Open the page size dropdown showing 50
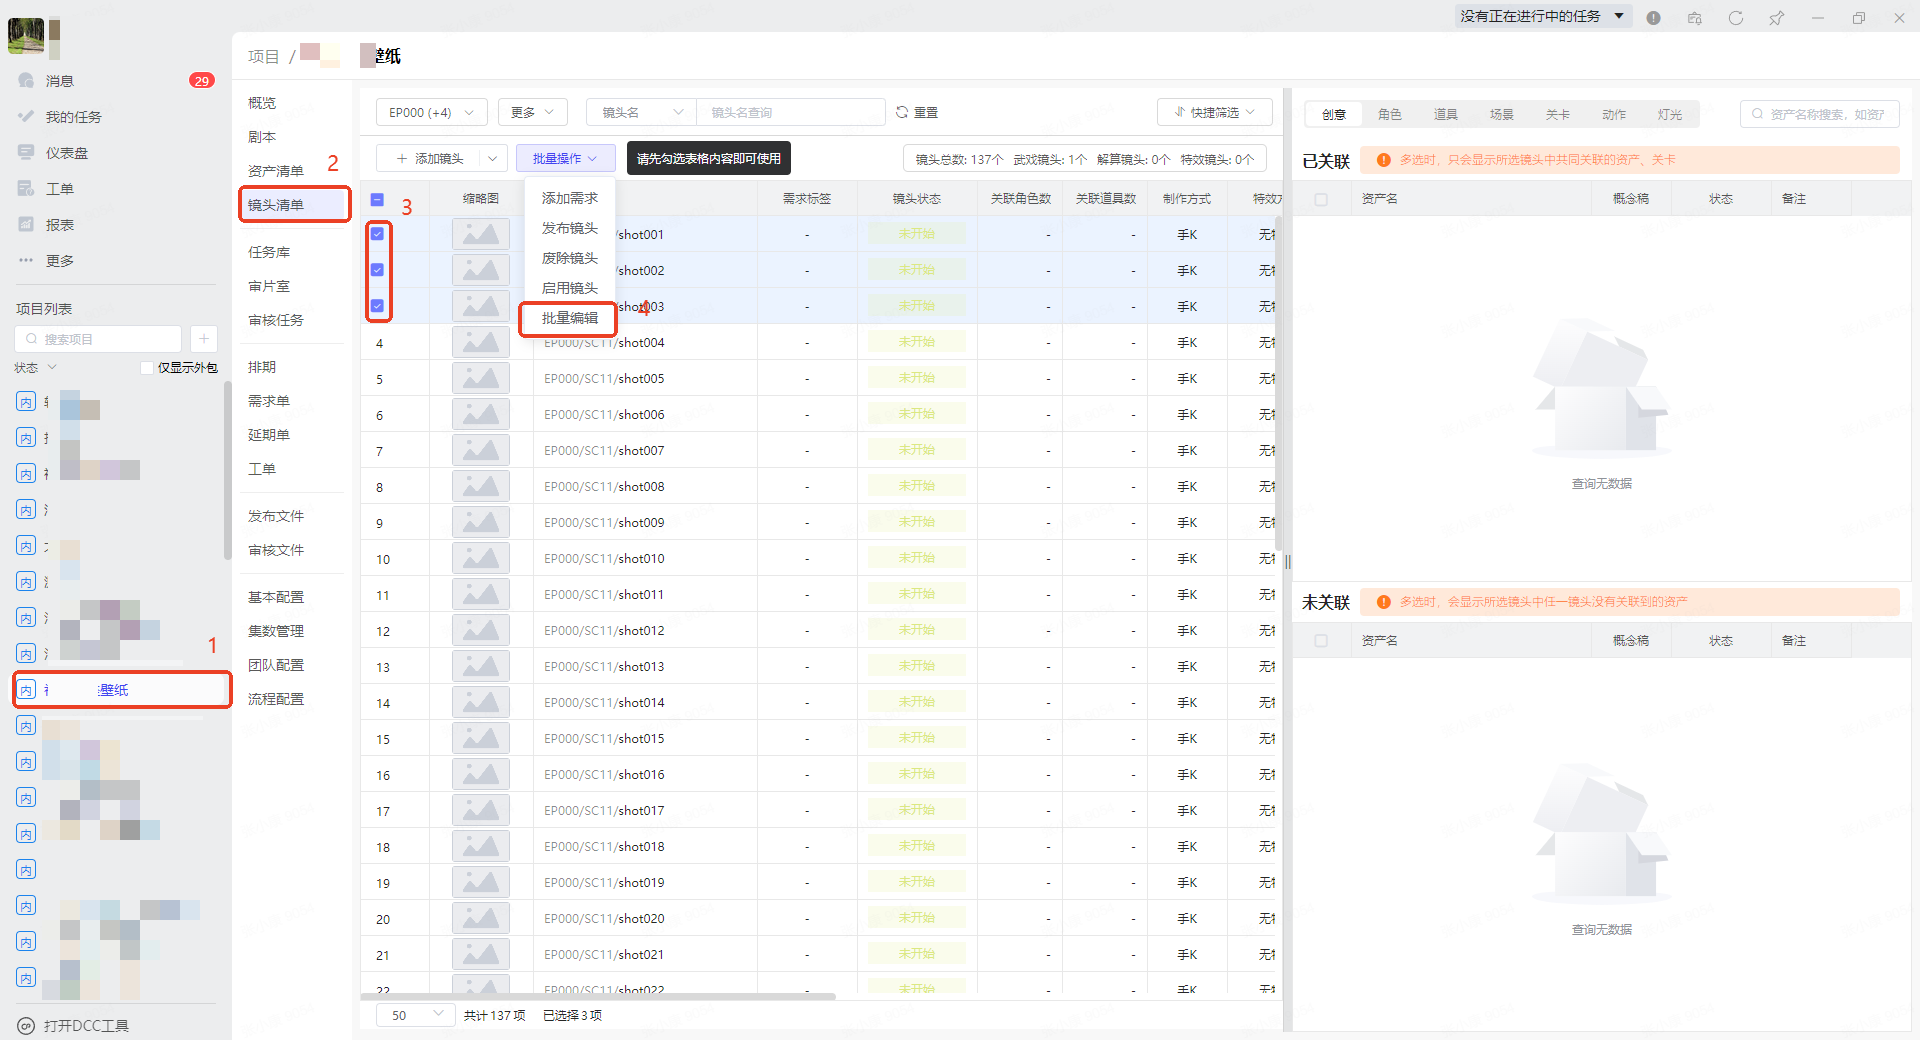The image size is (1920, 1040). tap(415, 1015)
